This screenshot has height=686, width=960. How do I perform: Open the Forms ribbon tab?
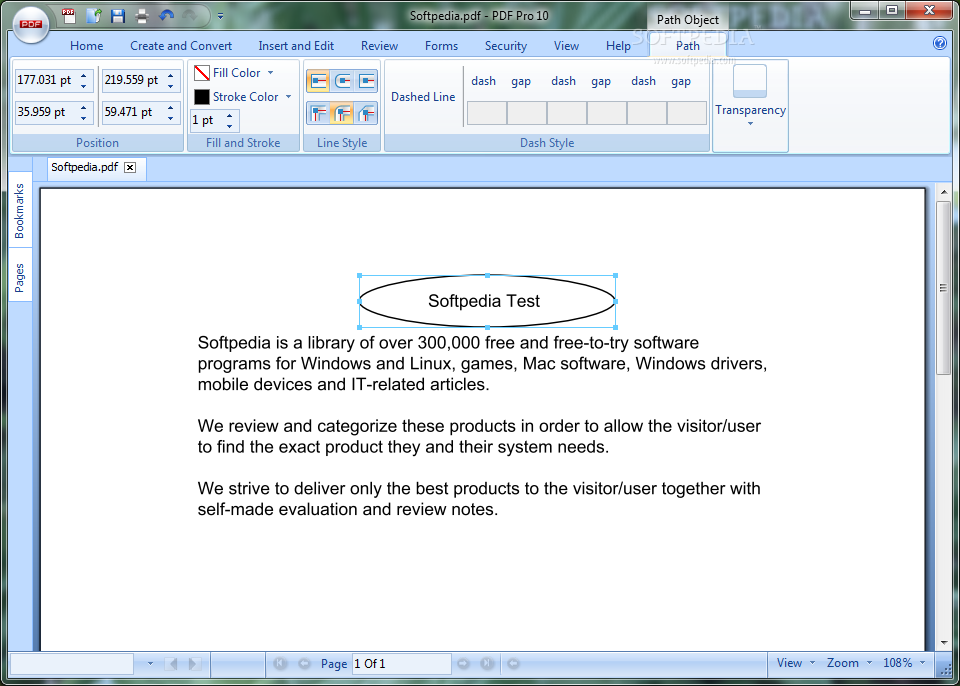pos(441,46)
